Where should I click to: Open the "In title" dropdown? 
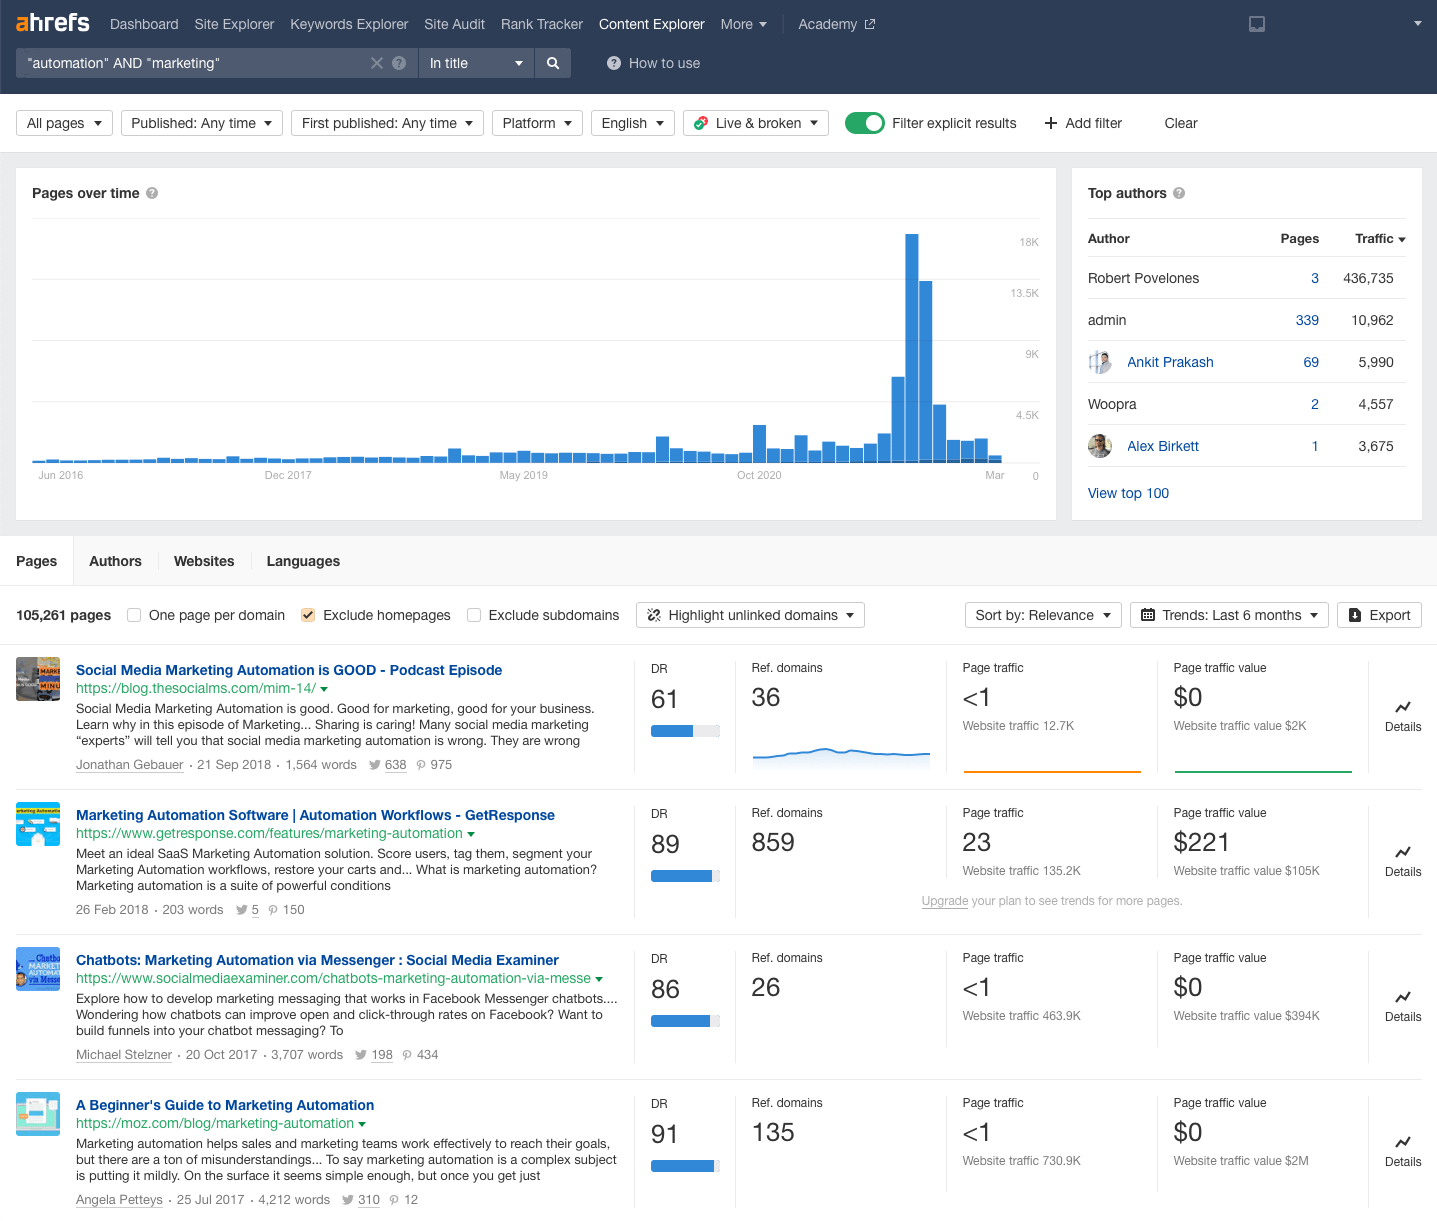476,62
